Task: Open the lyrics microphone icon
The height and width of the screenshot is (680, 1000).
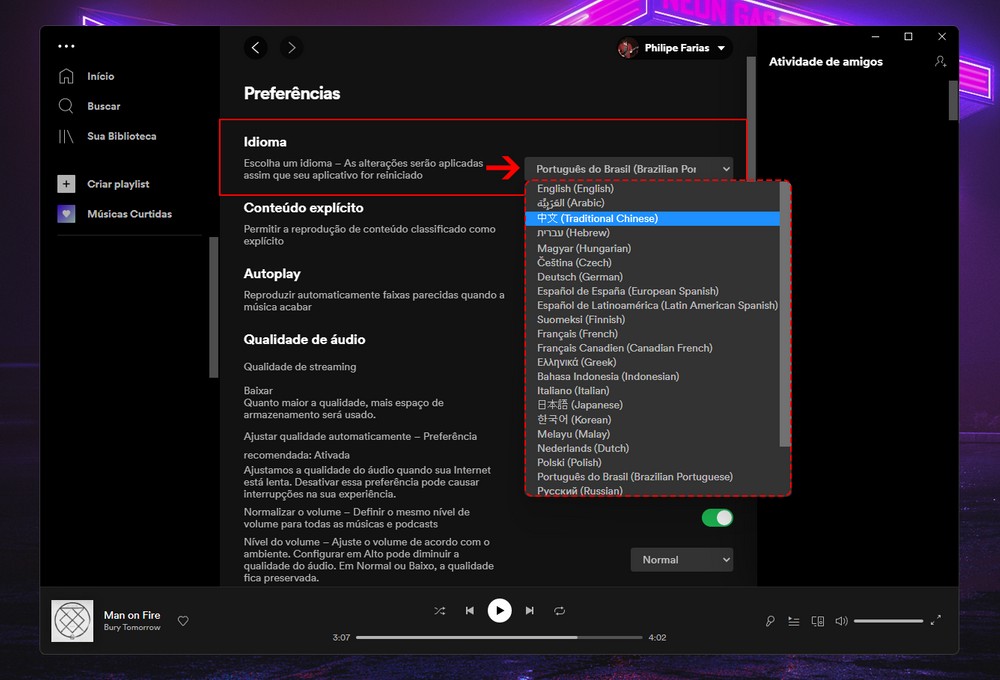Action: (770, 621)
